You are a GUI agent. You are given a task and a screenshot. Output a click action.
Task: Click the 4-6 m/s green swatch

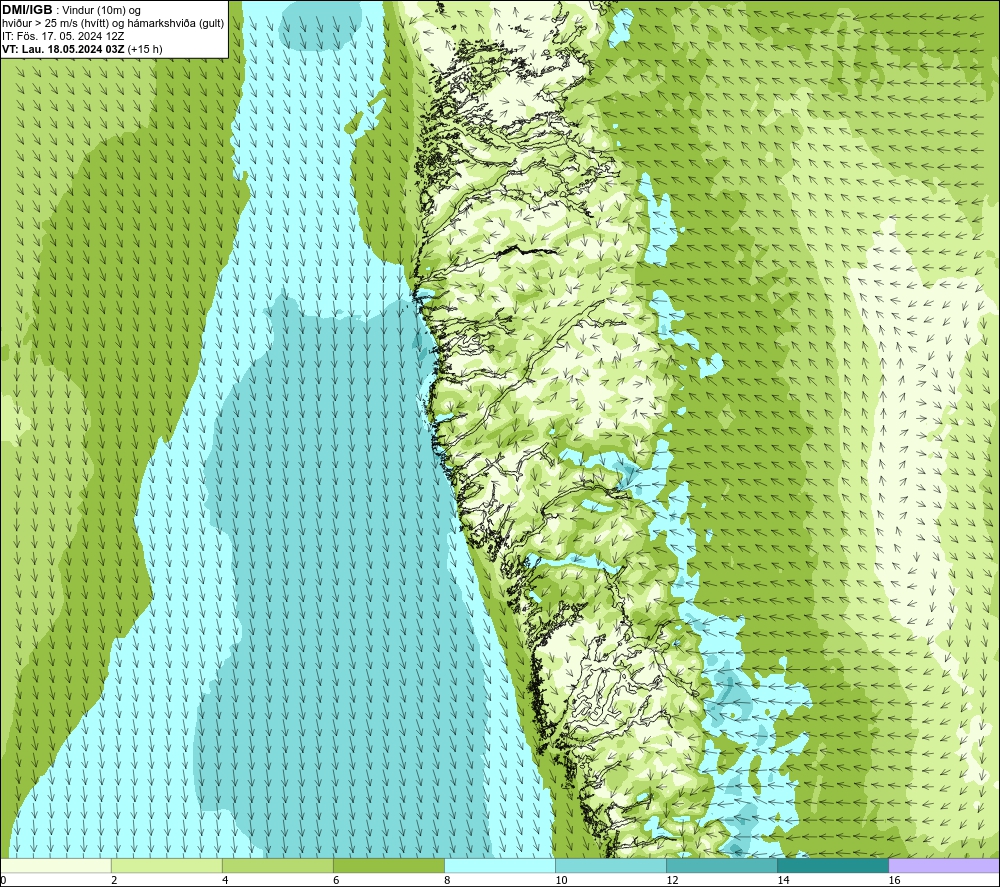pyautogui.click(x=277, y=865)
